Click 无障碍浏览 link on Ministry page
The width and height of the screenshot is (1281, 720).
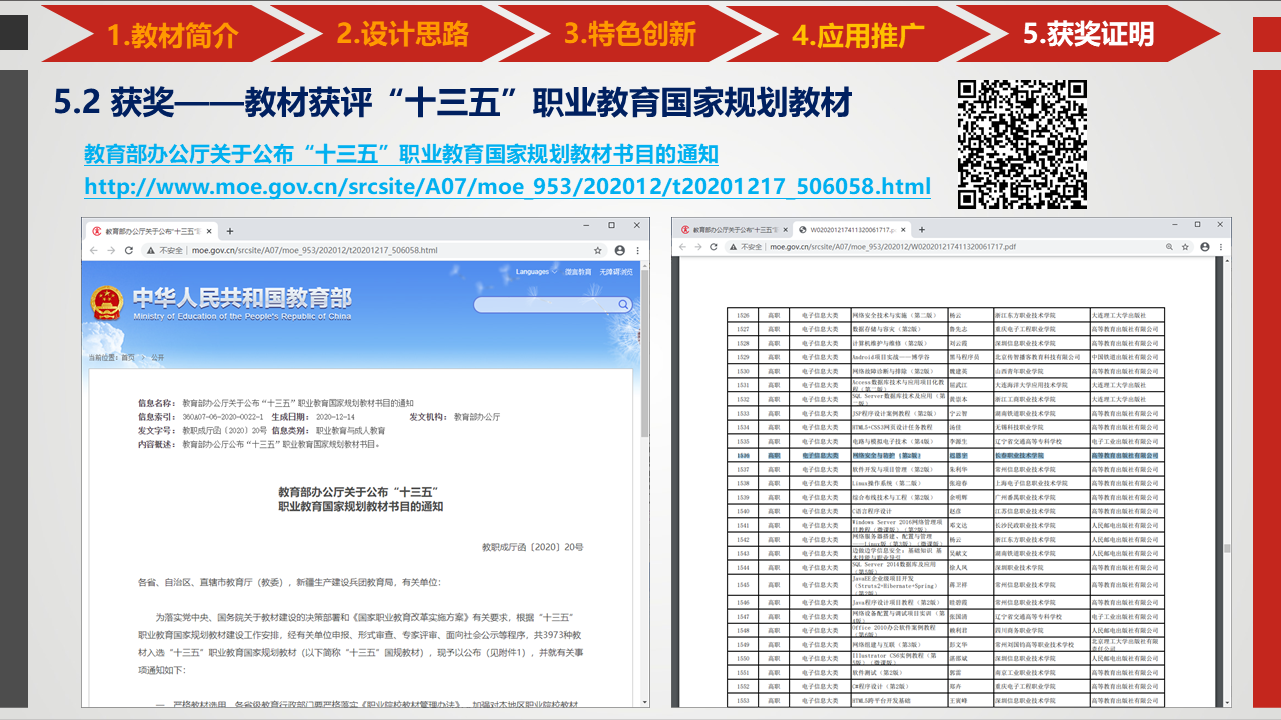click(614, 272)
